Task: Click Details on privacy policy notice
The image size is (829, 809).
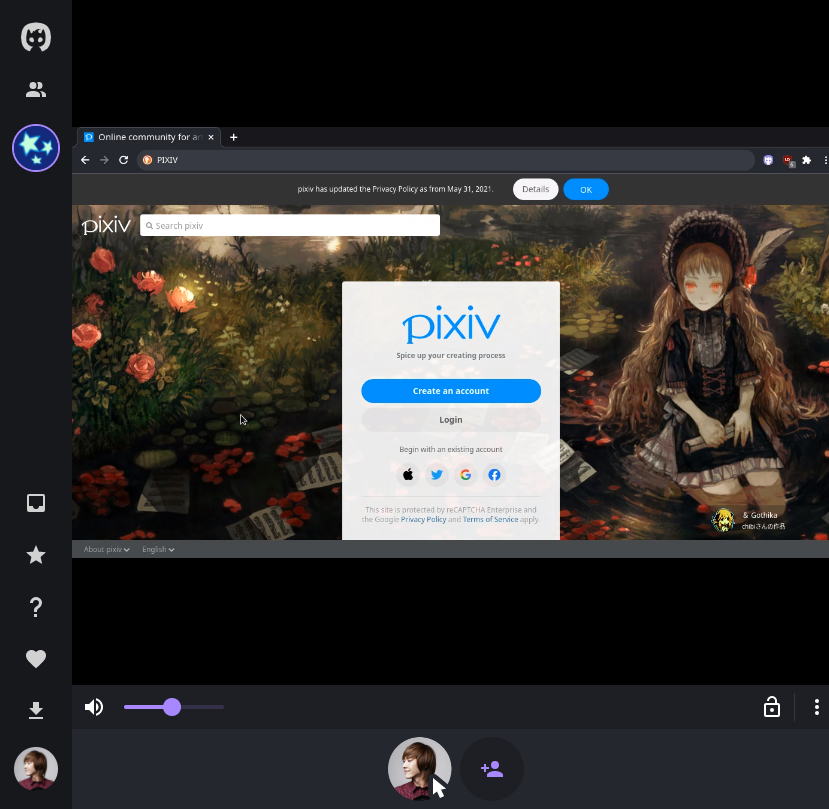Action: coord(536,189)
